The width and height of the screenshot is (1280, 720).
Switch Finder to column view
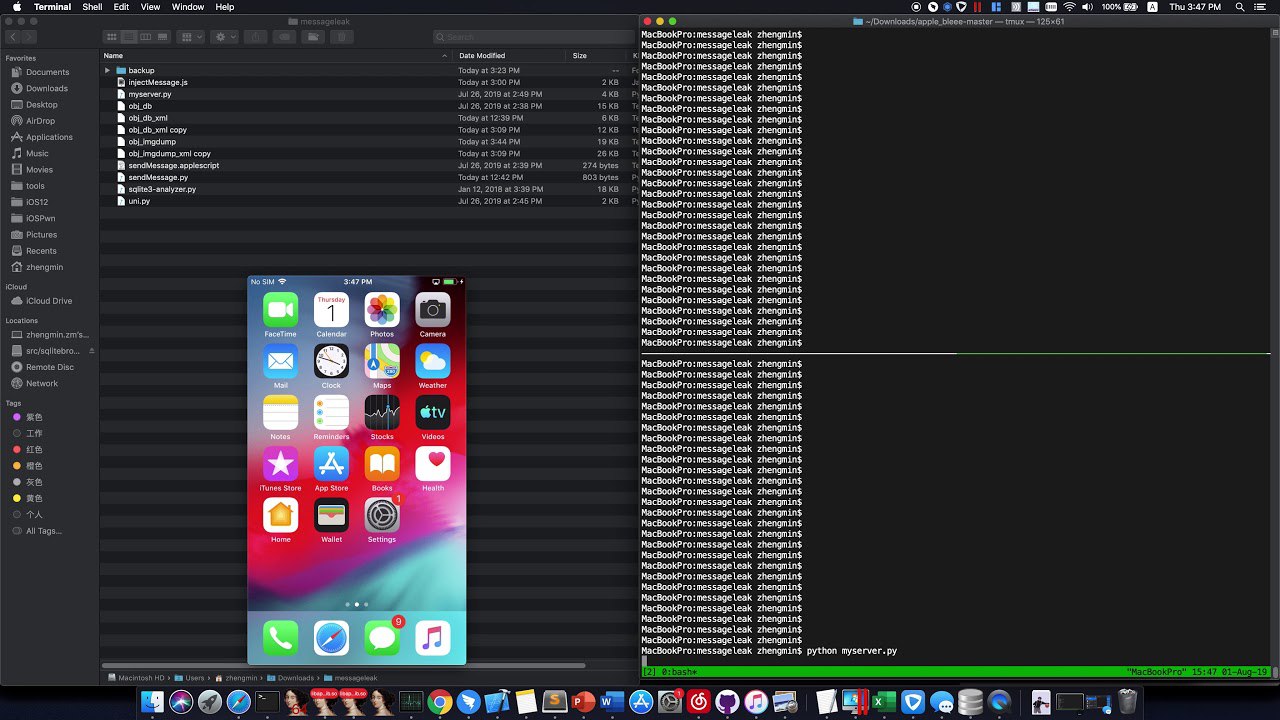tap(146, 37)
